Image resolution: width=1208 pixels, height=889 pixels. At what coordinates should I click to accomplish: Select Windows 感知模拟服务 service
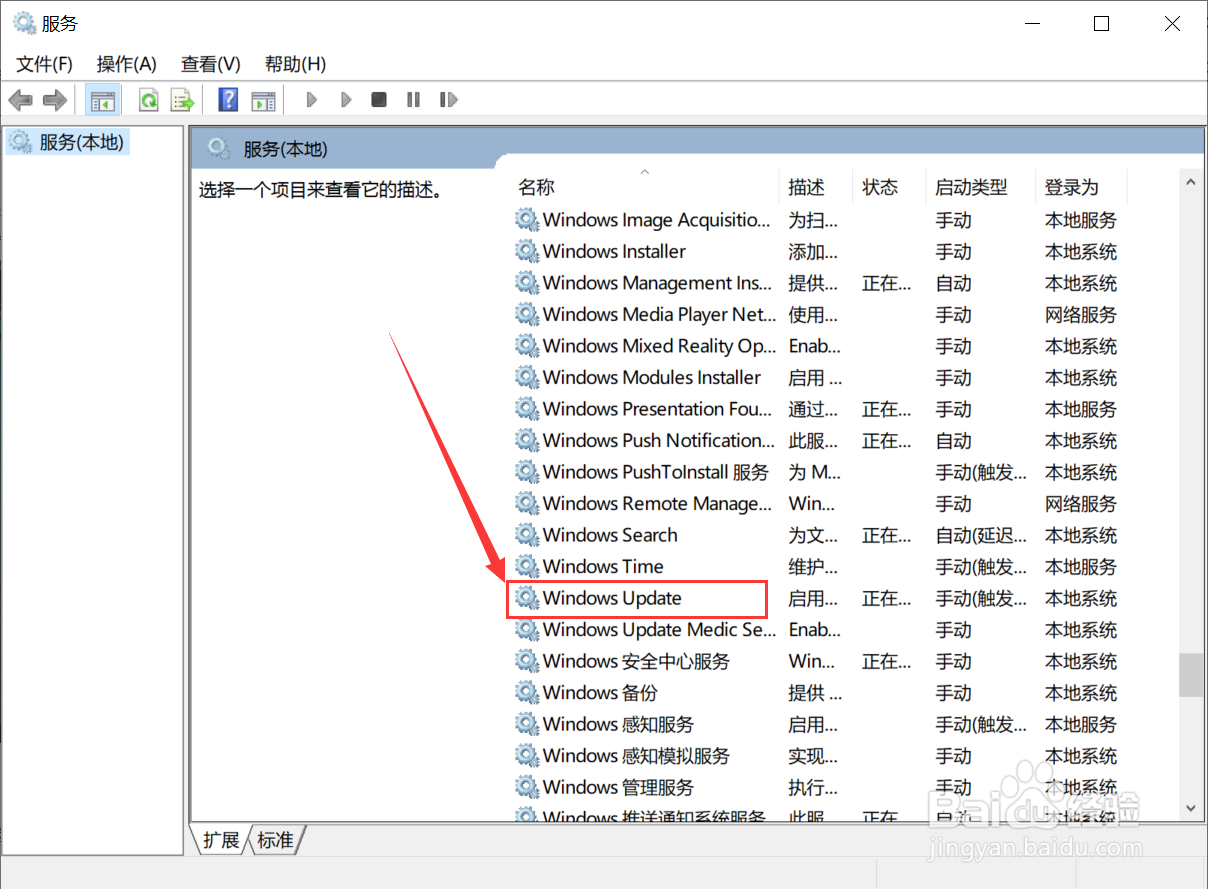point(636,755)
